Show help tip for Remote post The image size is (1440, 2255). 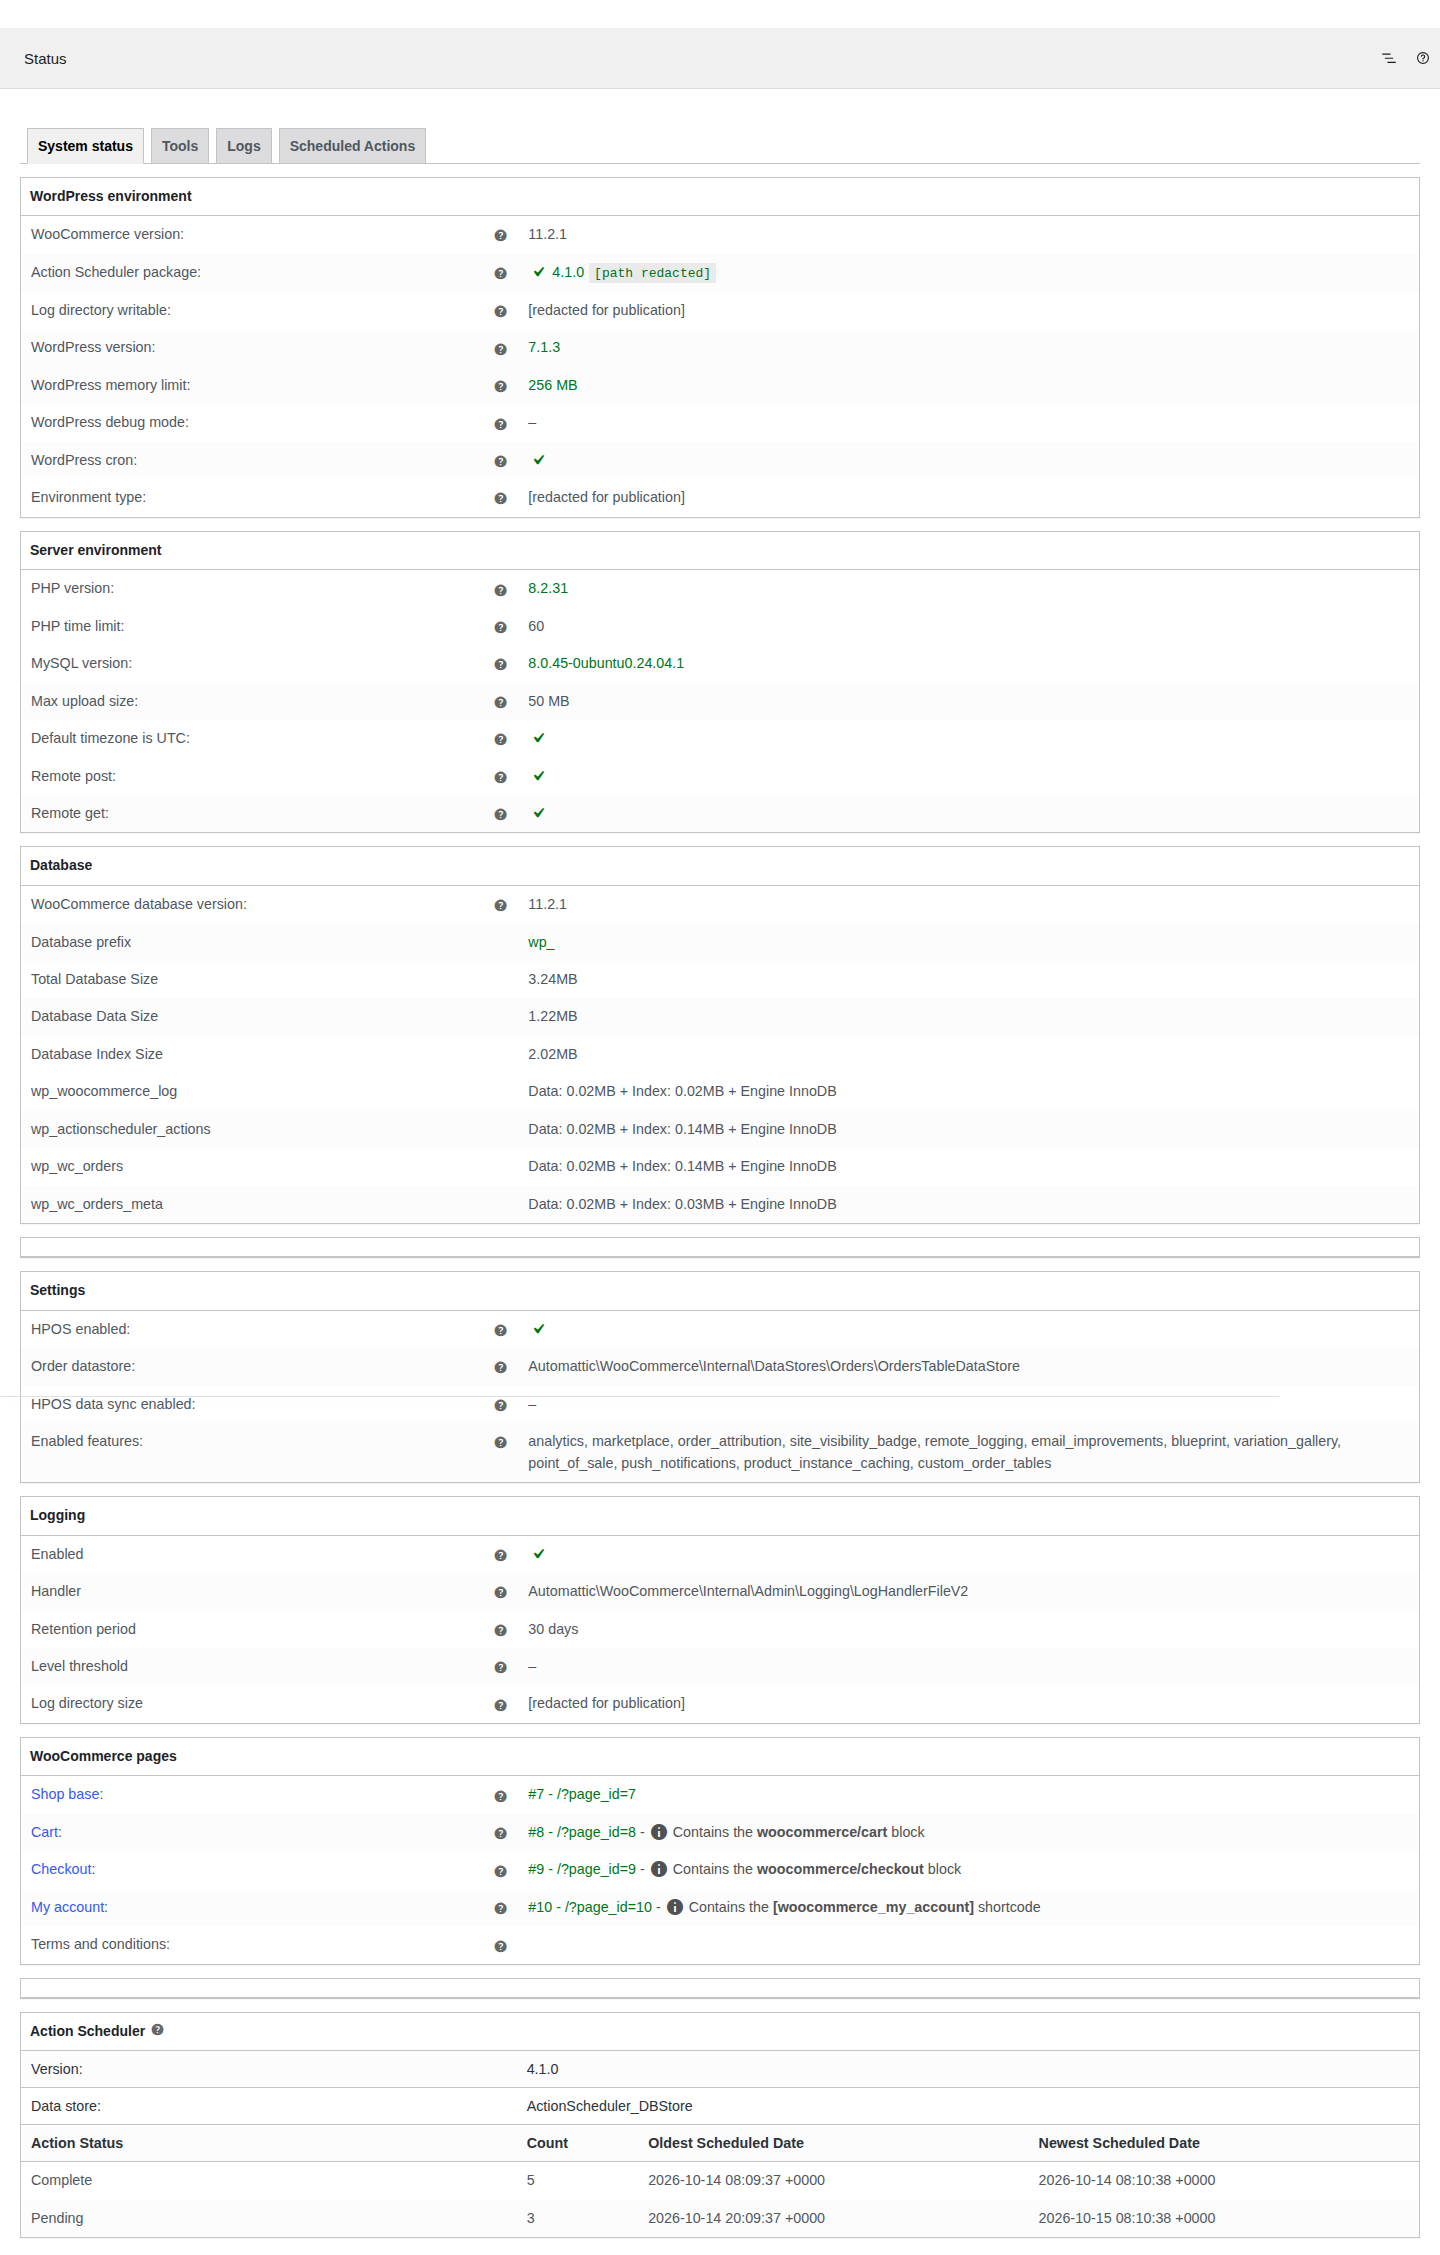point(500,777)
